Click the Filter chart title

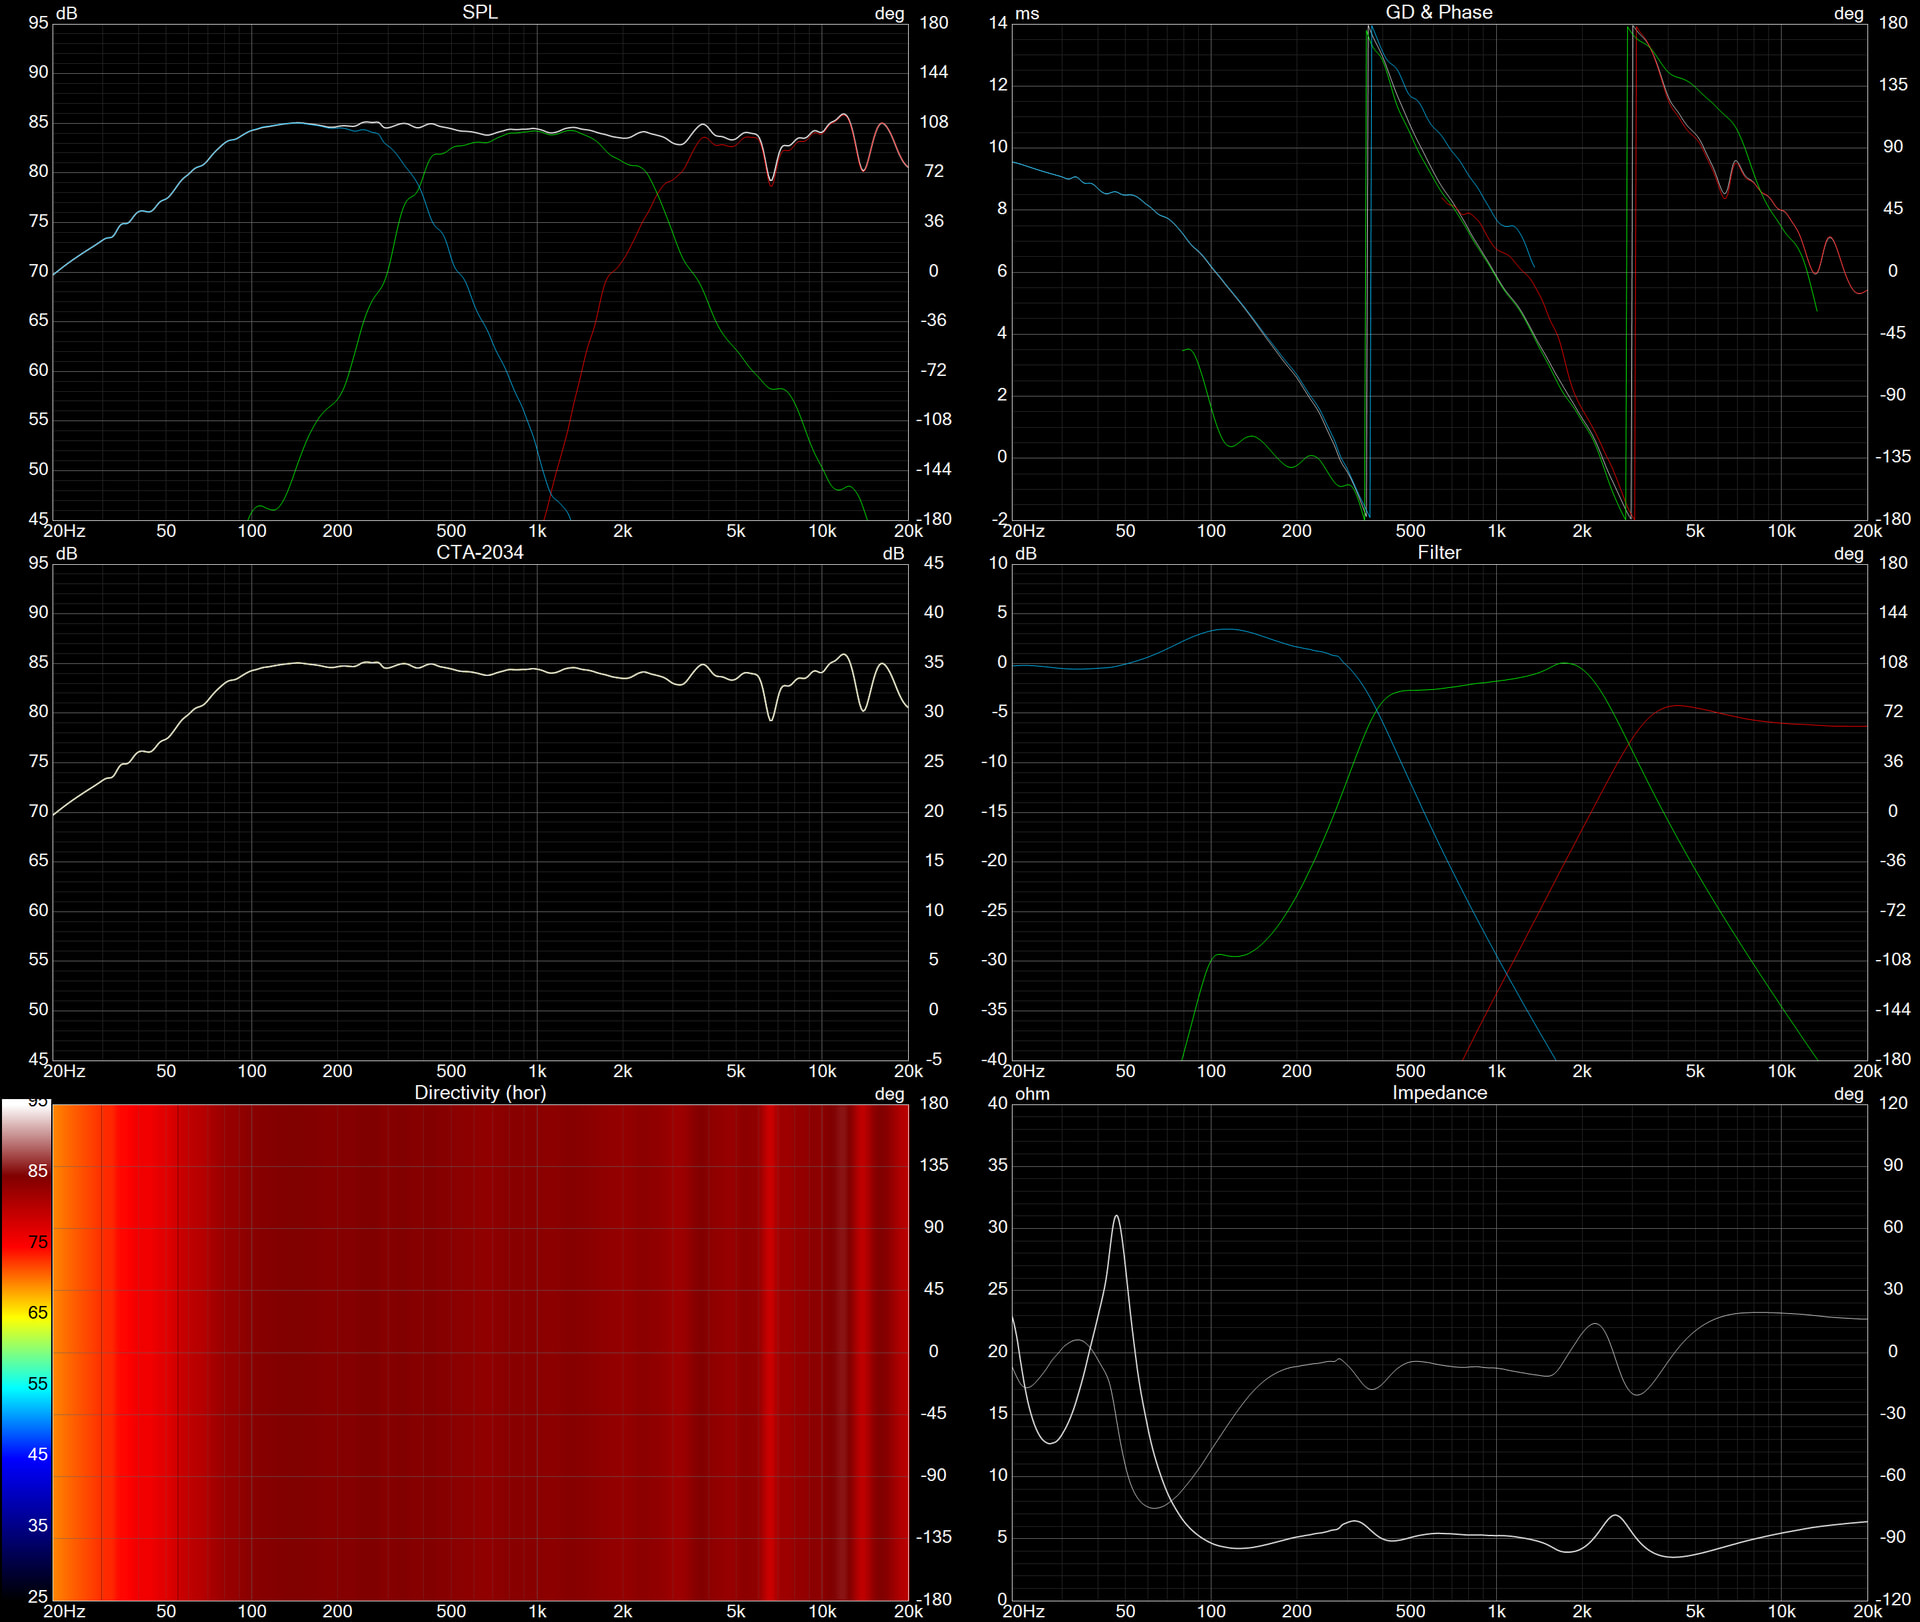(x=1438, y=552)
